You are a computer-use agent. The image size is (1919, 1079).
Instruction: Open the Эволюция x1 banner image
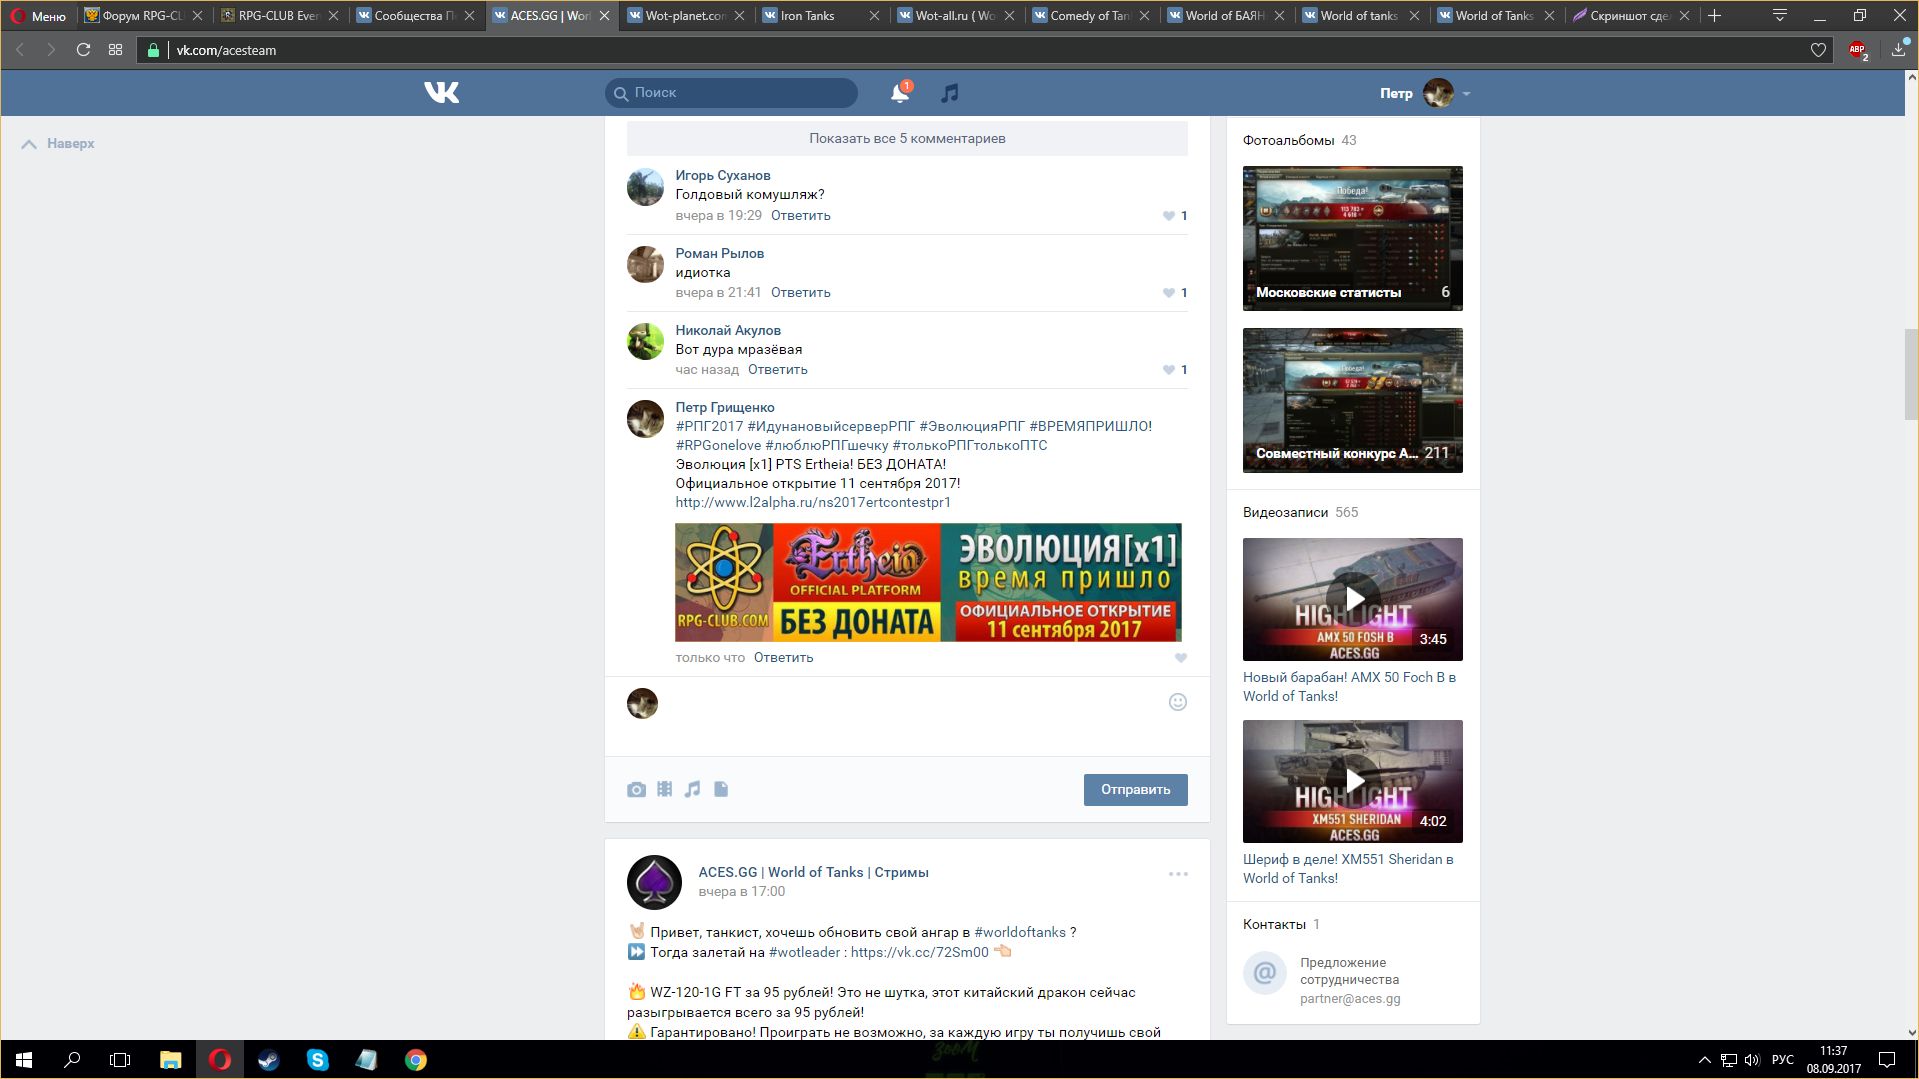(x=928, y=582)
